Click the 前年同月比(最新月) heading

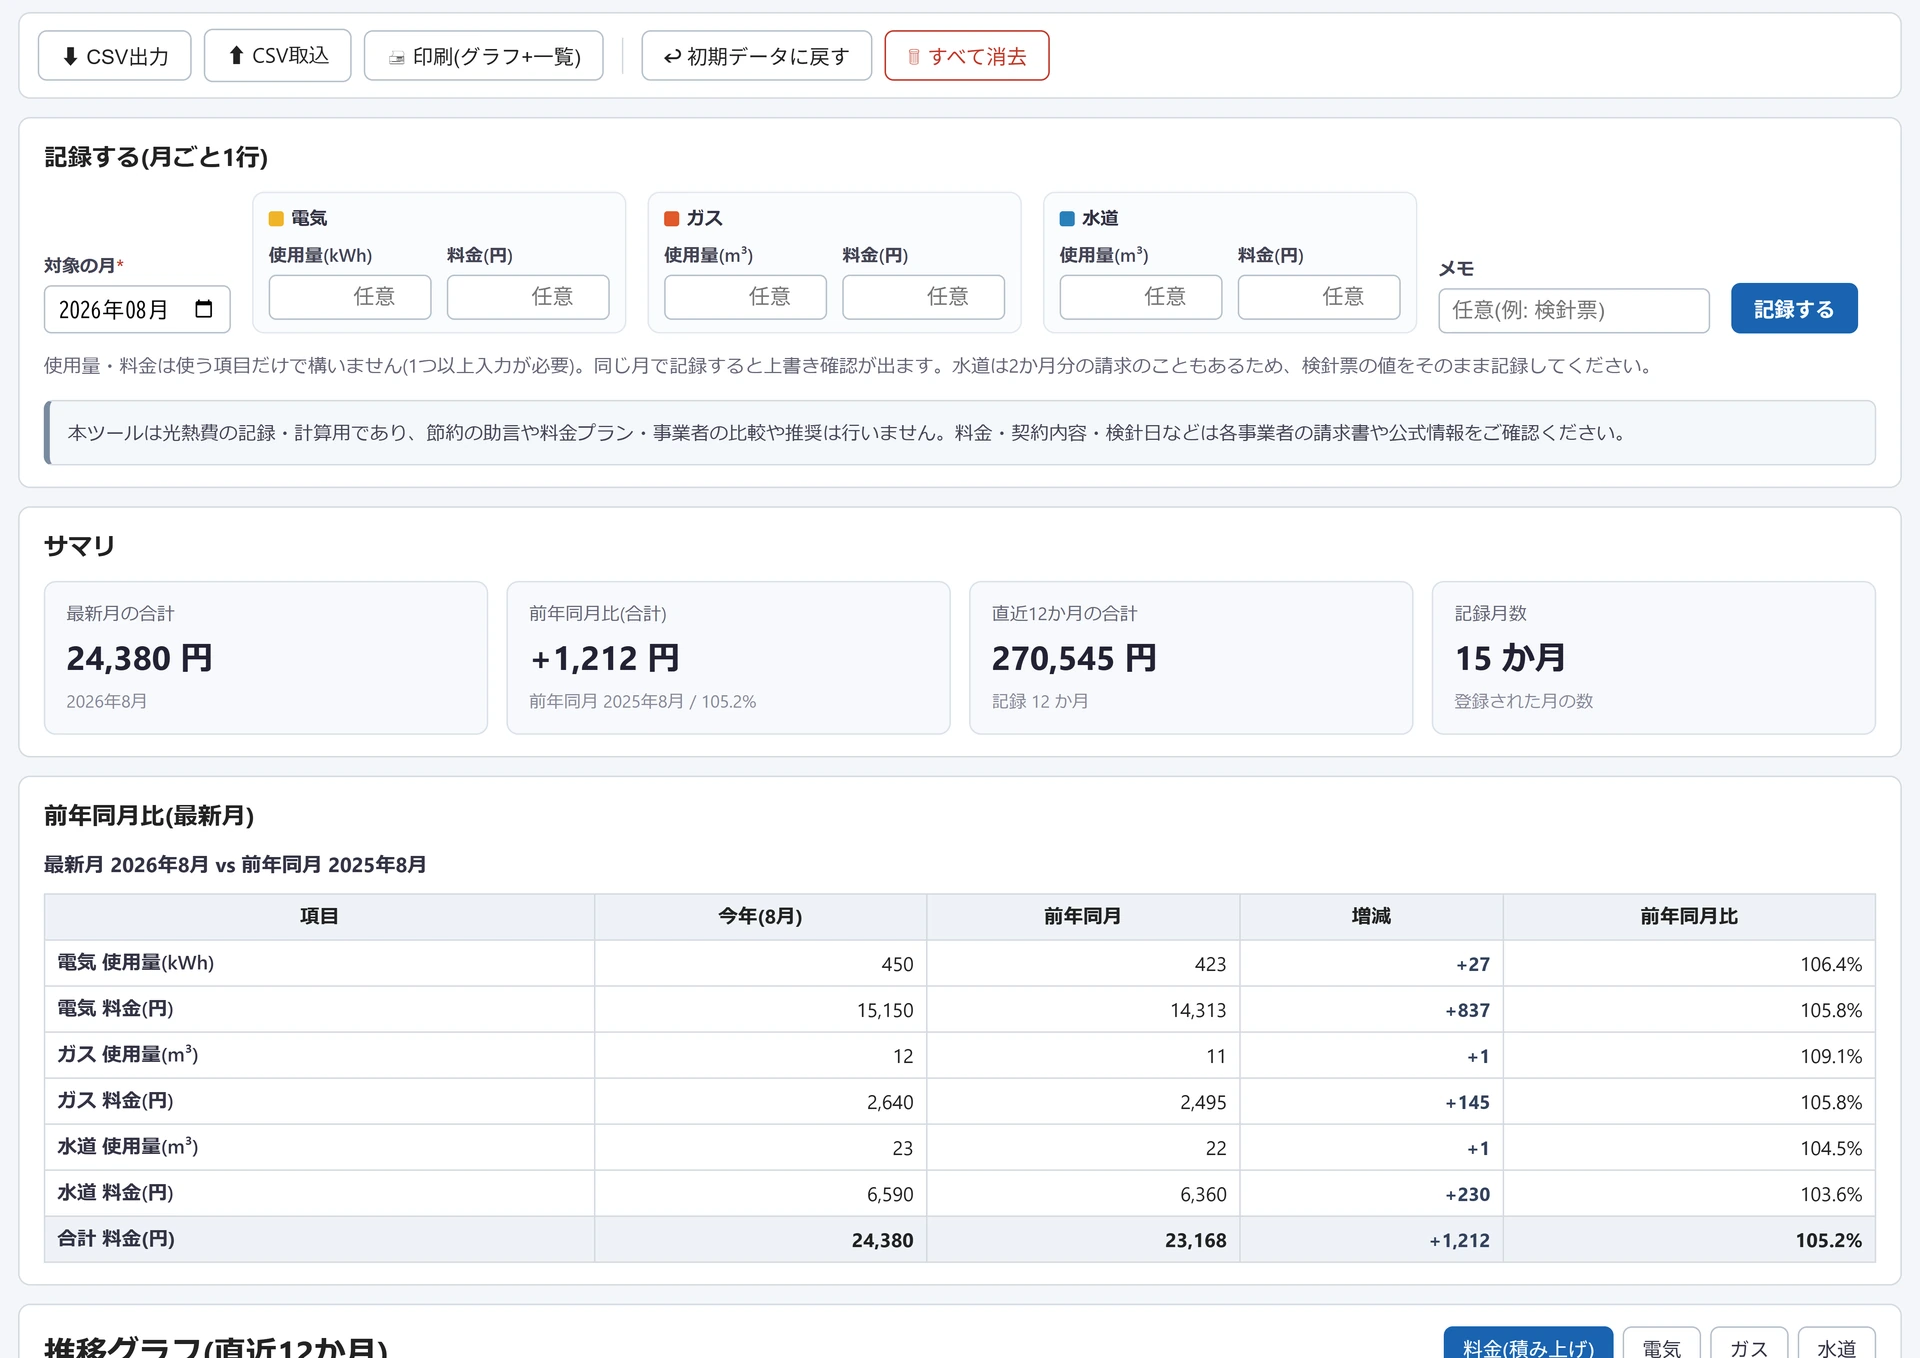[149, 816]
